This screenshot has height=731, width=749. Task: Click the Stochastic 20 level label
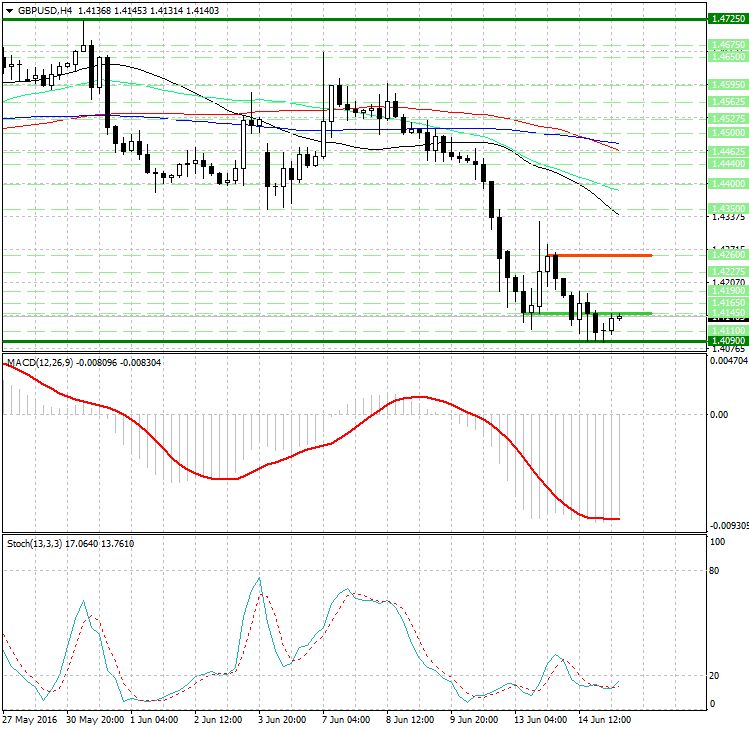[x=716, y=675]
